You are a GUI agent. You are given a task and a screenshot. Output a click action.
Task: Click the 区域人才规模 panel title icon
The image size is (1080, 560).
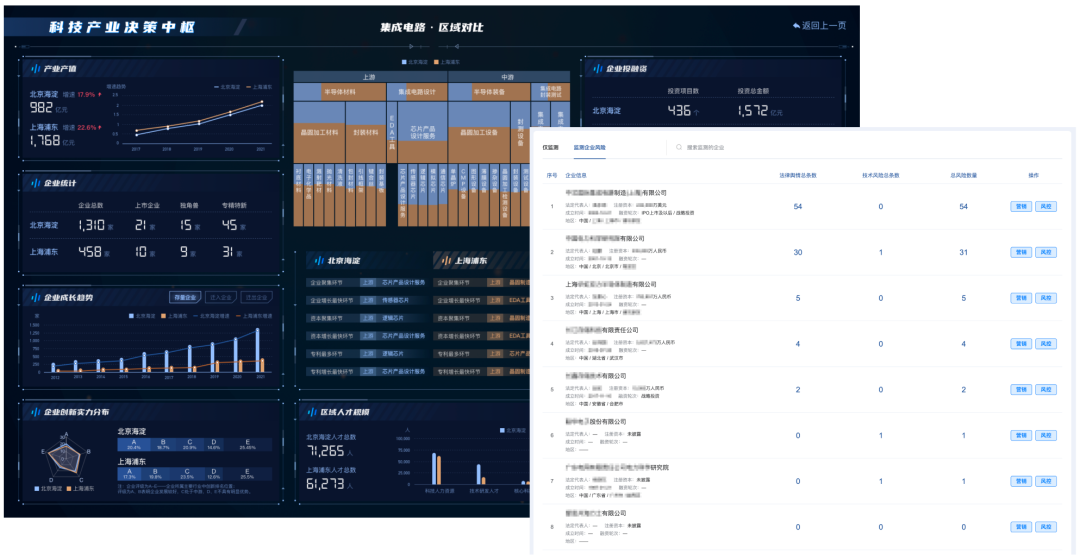coord(312,412)
